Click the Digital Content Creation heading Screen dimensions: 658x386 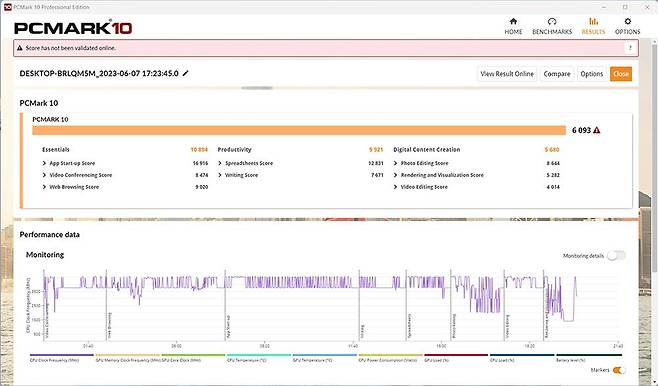(426, 150)
